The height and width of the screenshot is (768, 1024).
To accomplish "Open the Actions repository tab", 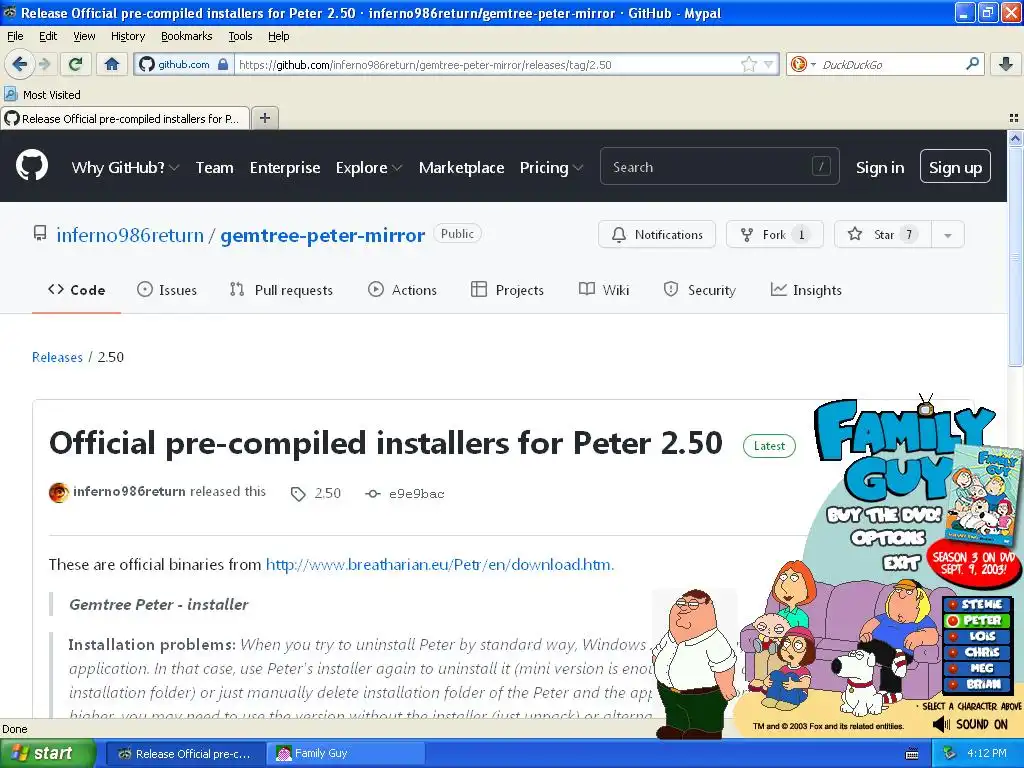I will point(402,290).
